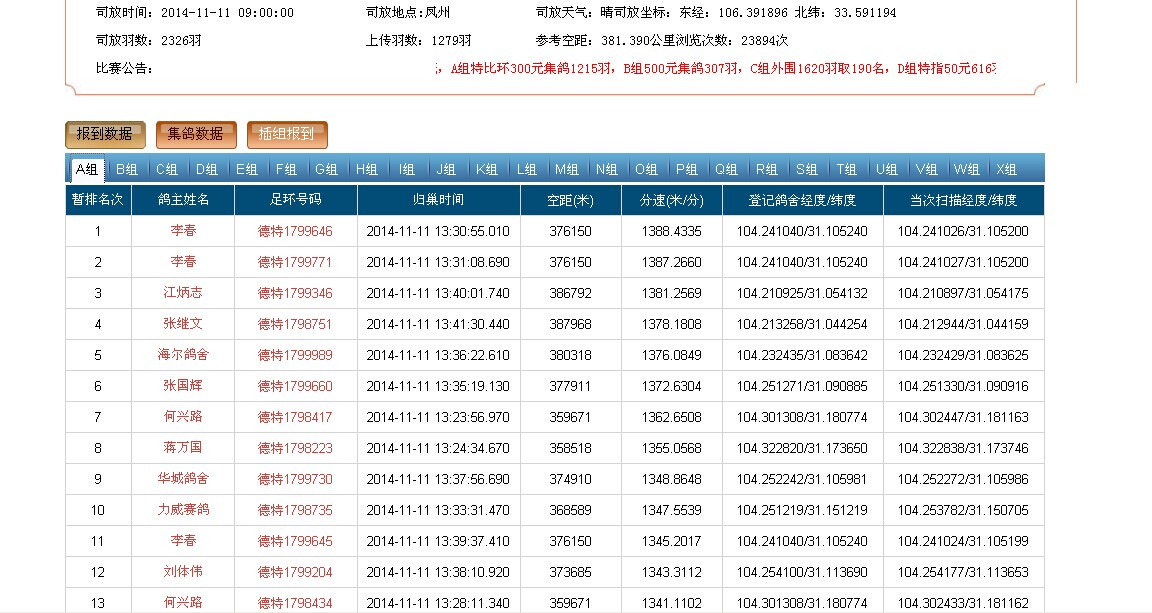Open the X组 tab
Viewport: 1152px width, 613px height.
(1006, 169)
